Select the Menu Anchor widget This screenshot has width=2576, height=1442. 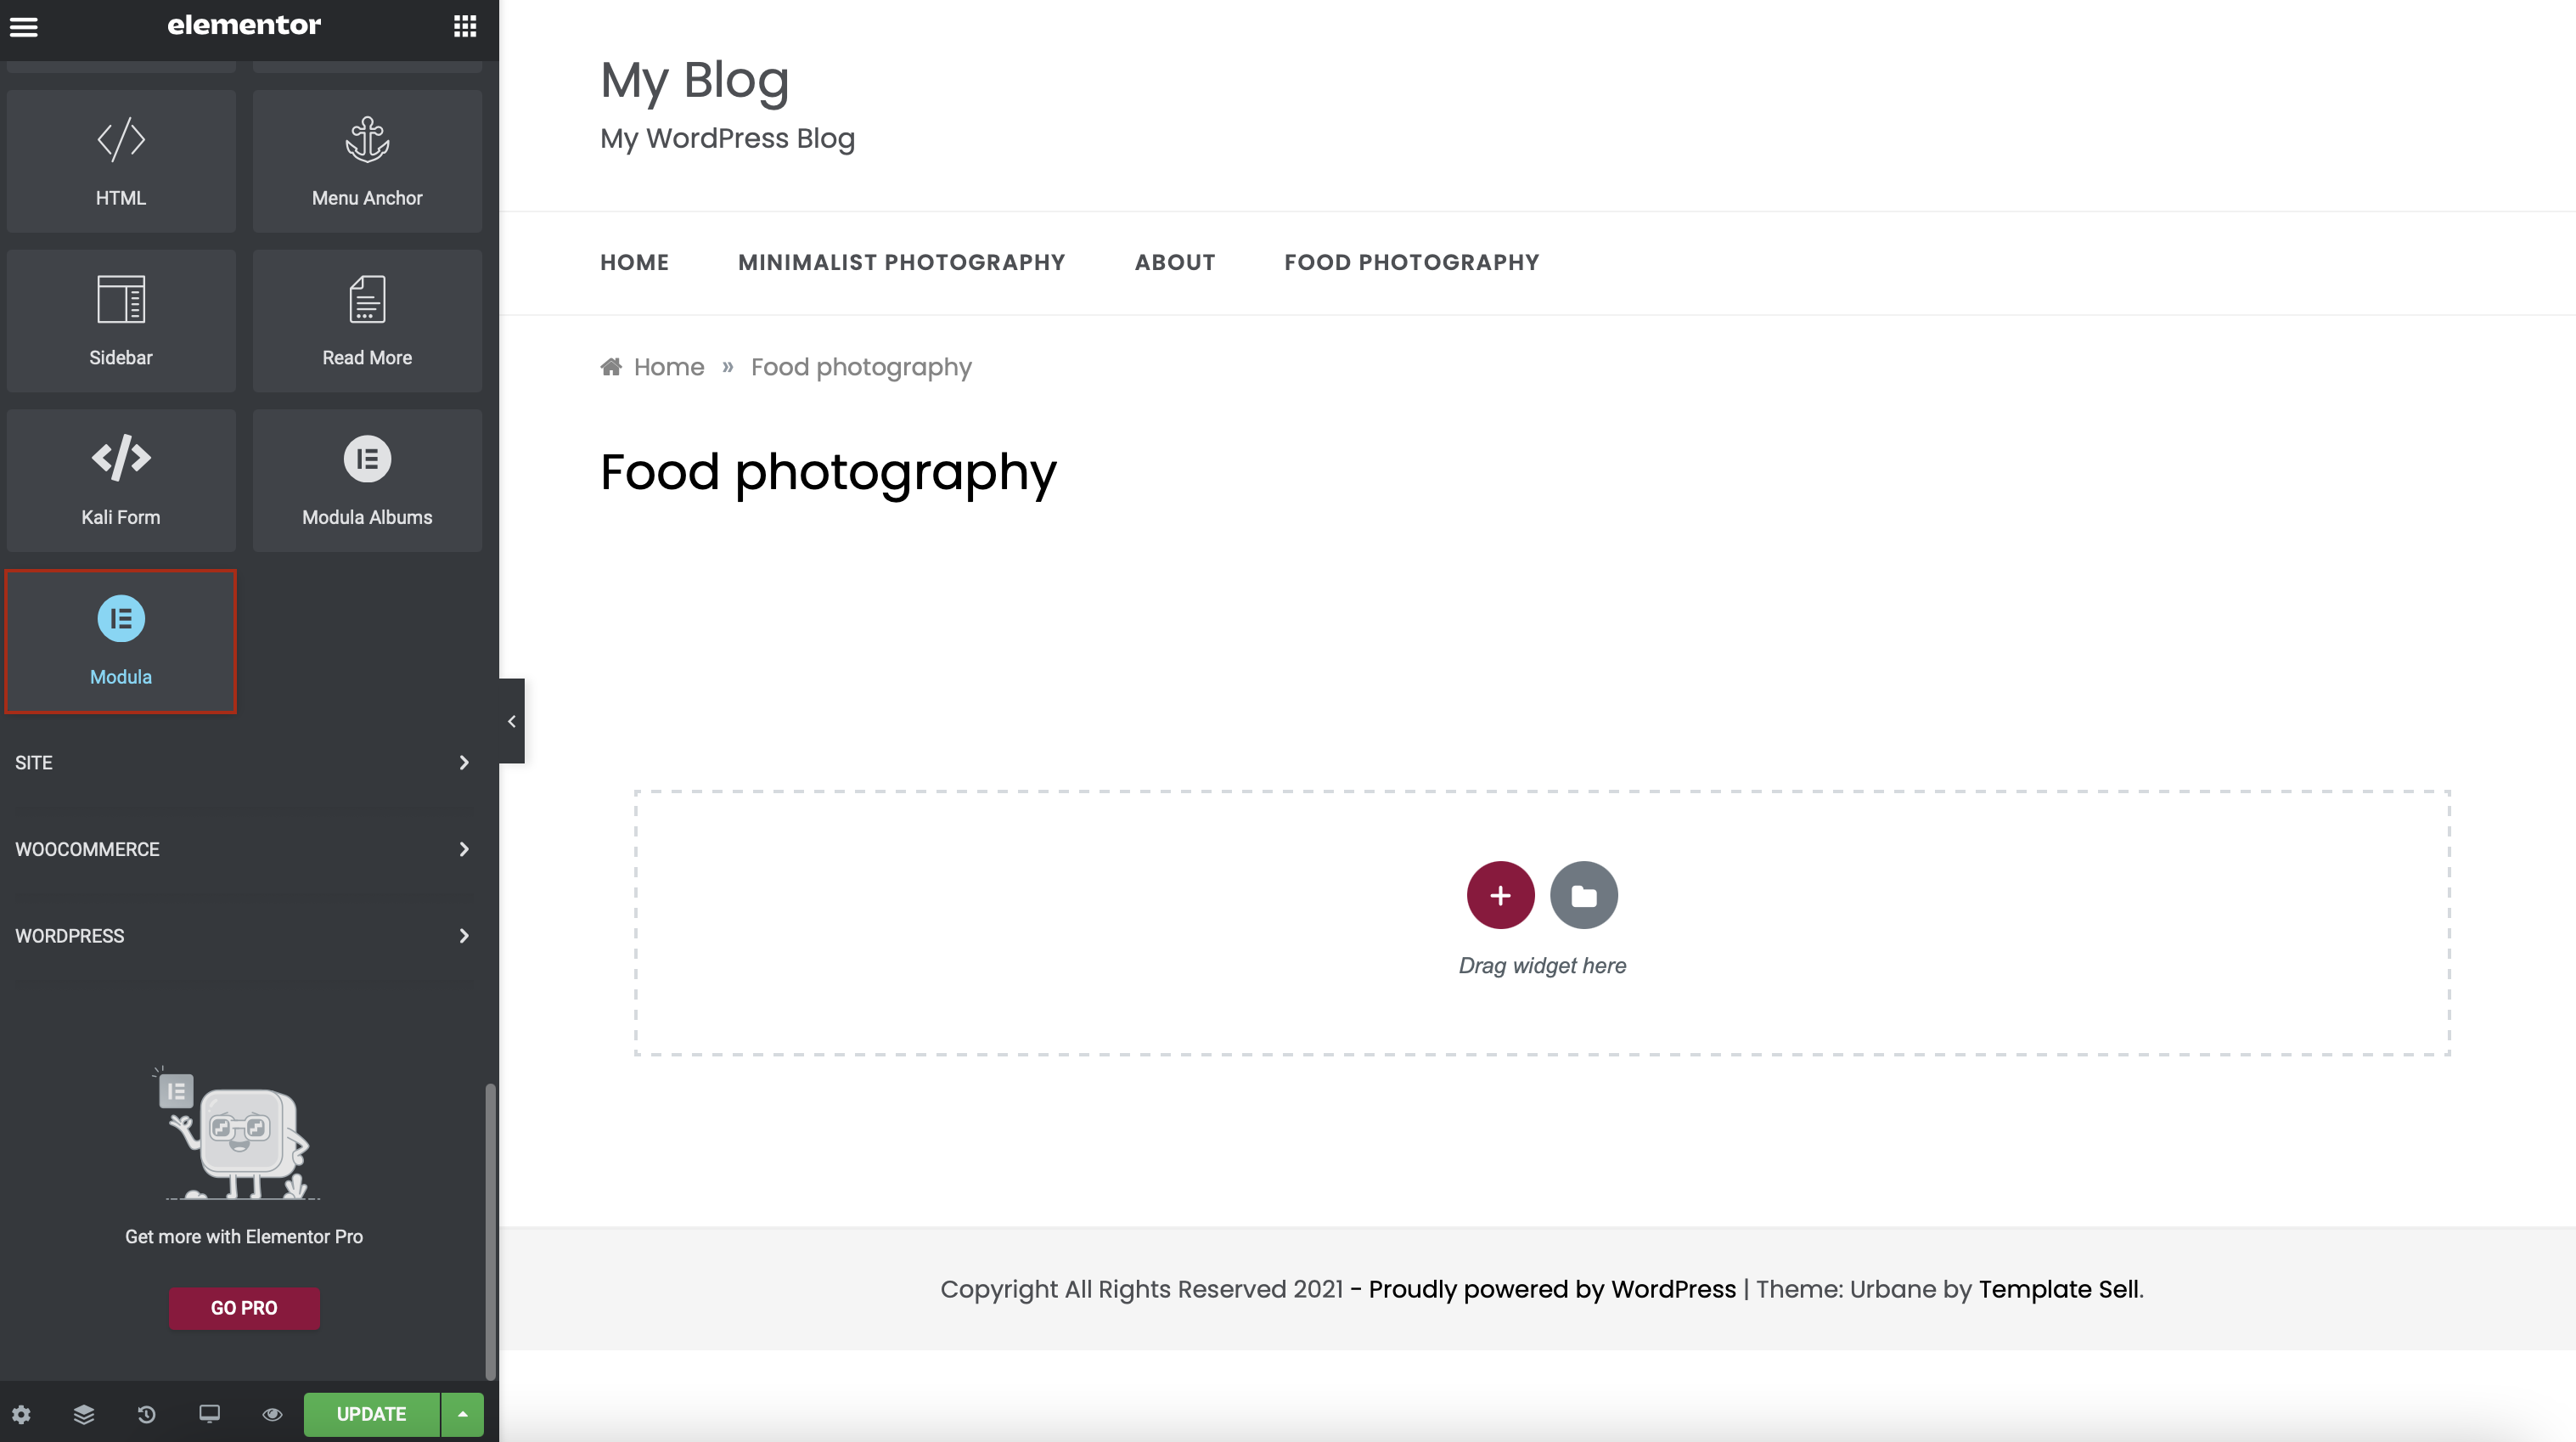(x=367, y=161)
